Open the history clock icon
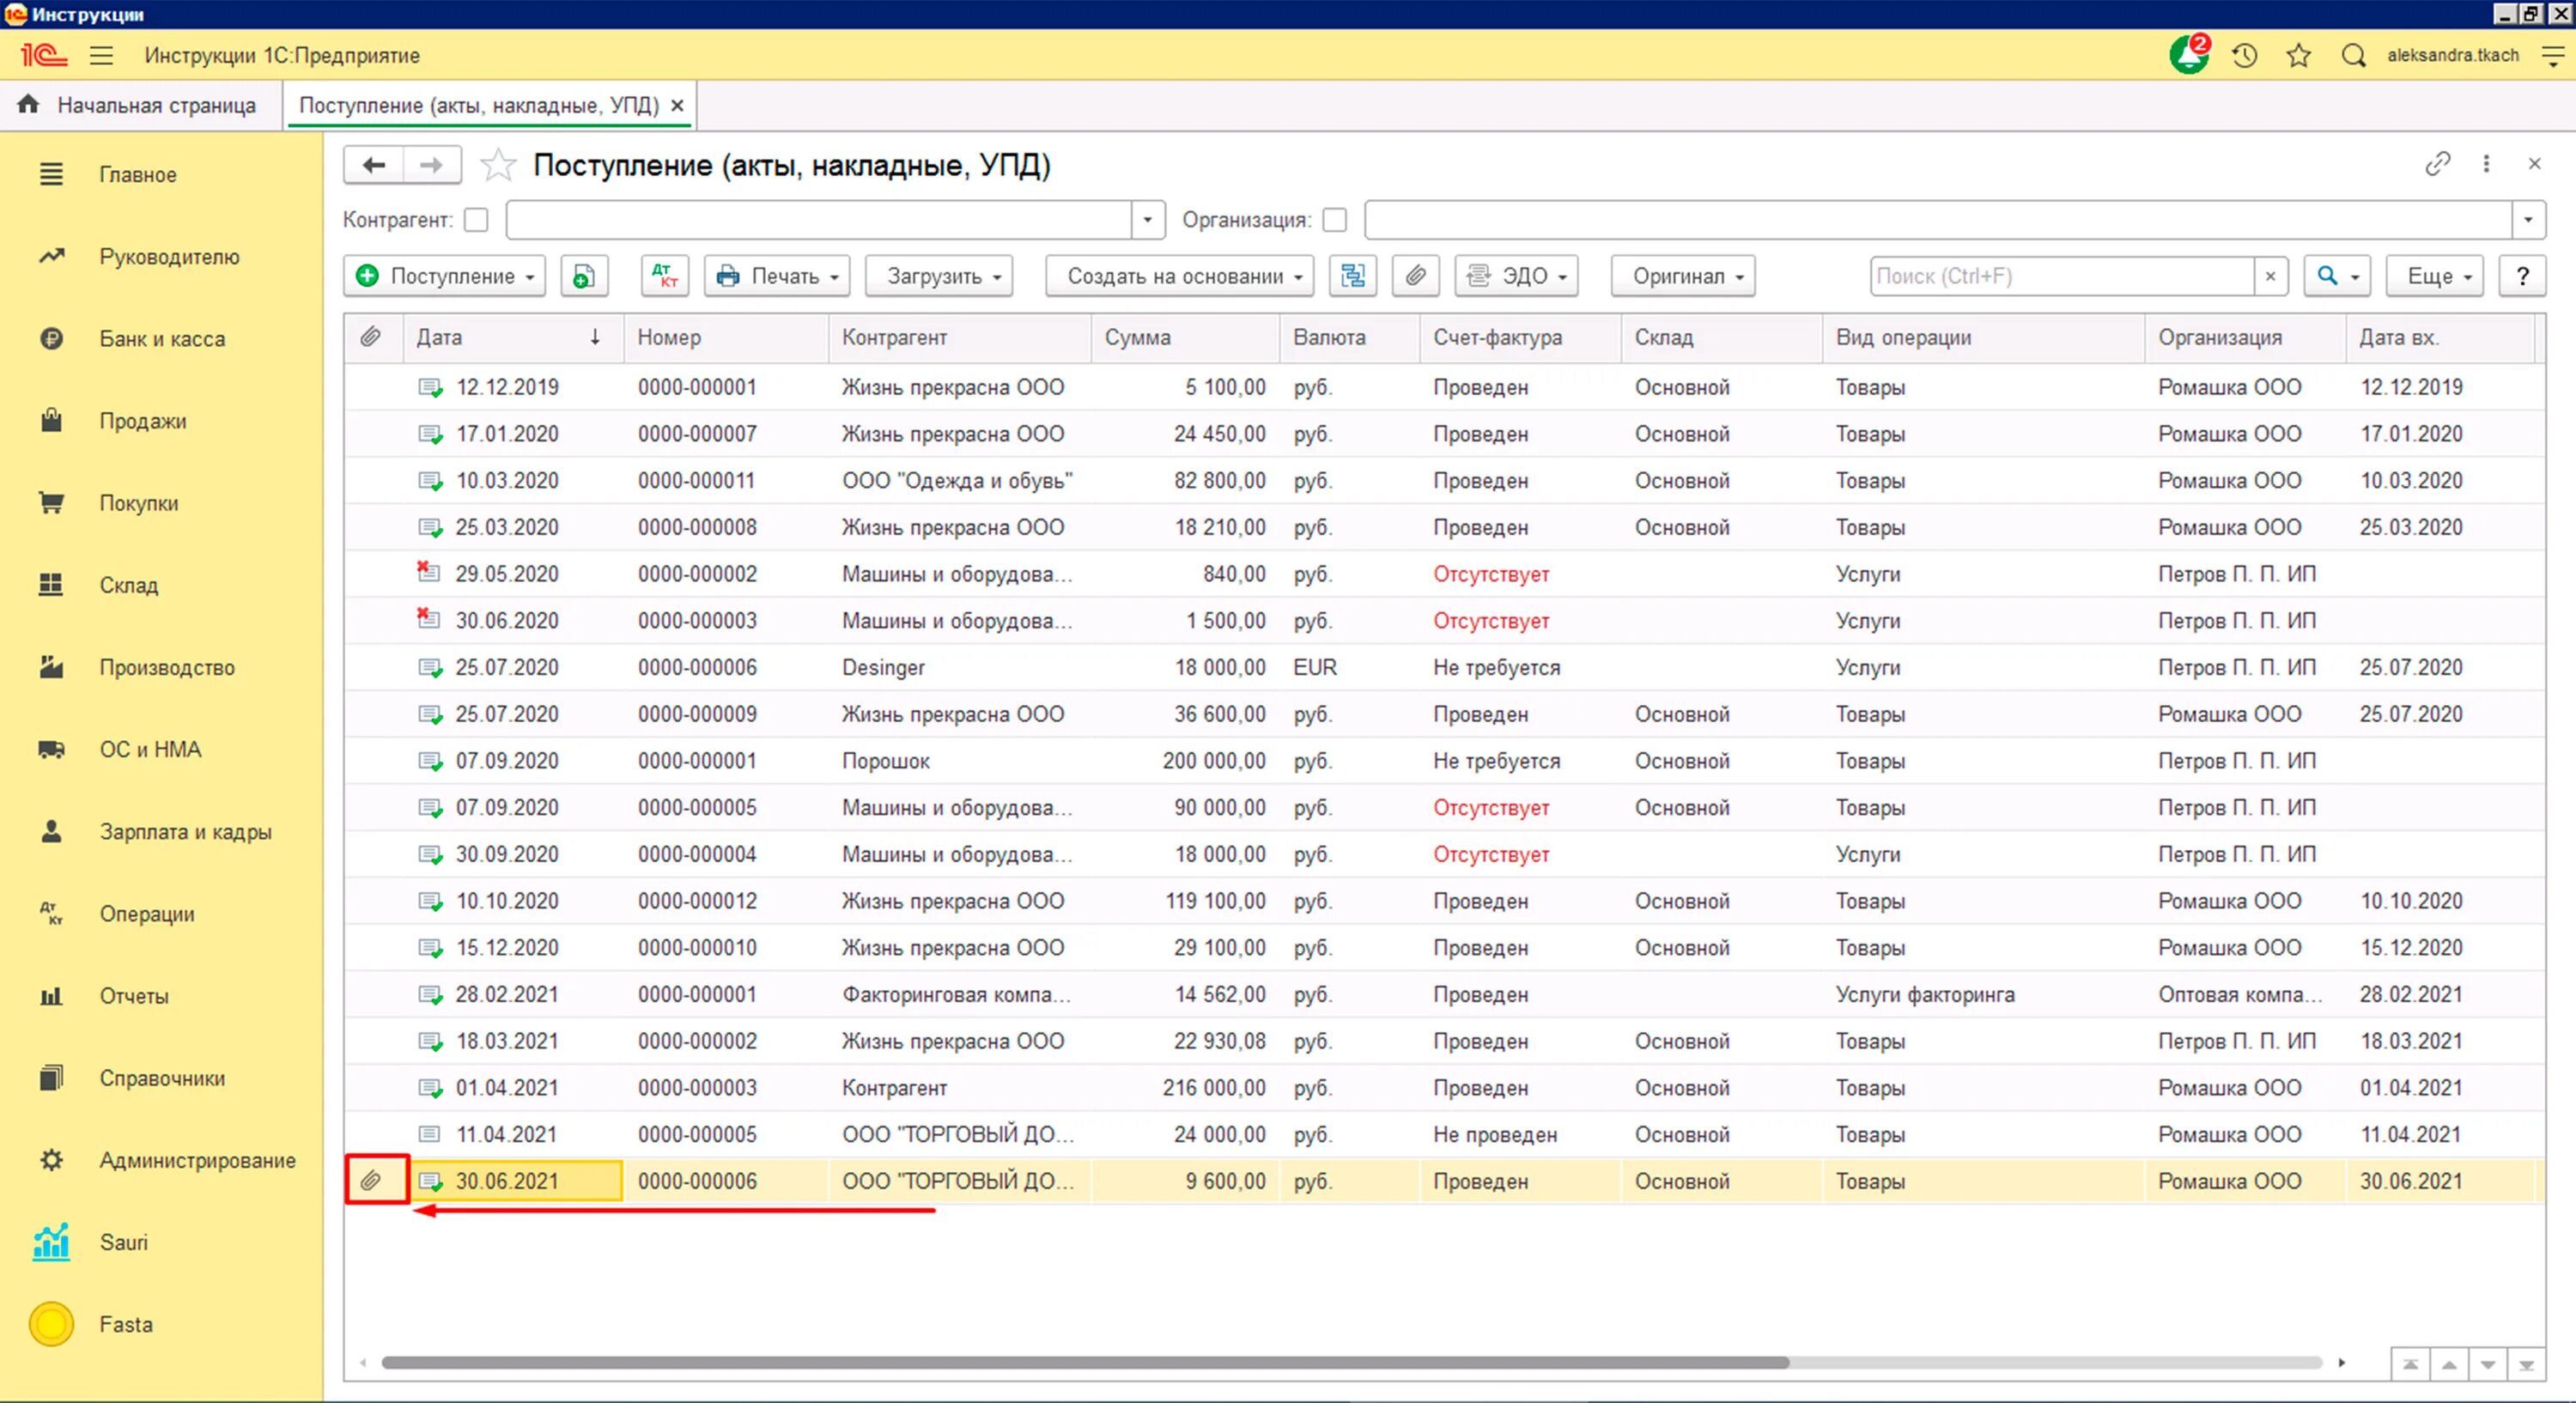The width and height of the screenshot is (2576, 1403). click(x=2244, y=56)
